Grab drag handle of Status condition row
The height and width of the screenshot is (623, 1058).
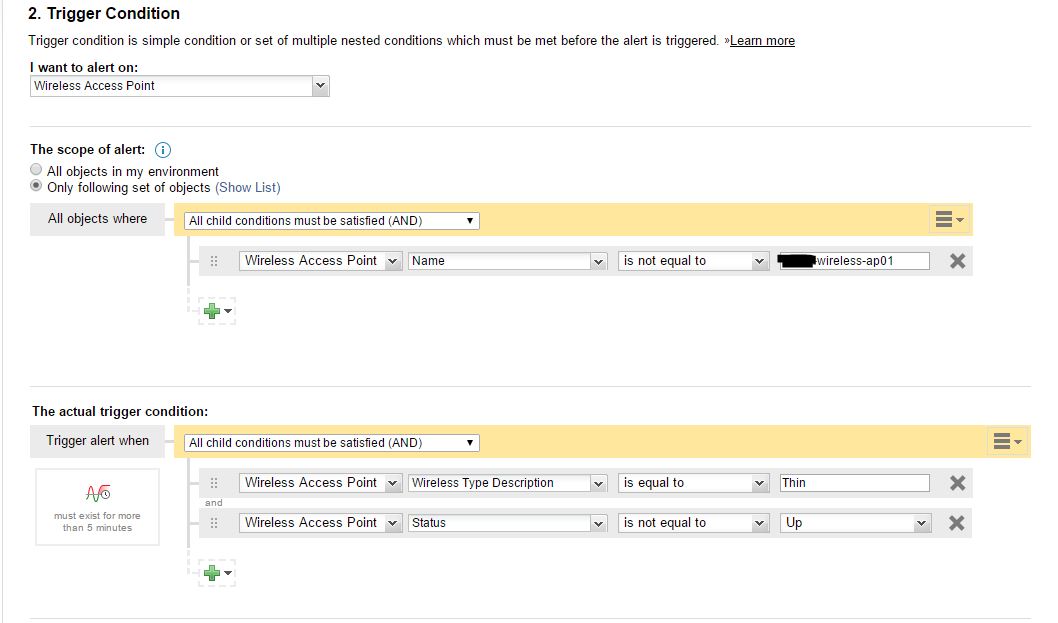tap(214, 523)
